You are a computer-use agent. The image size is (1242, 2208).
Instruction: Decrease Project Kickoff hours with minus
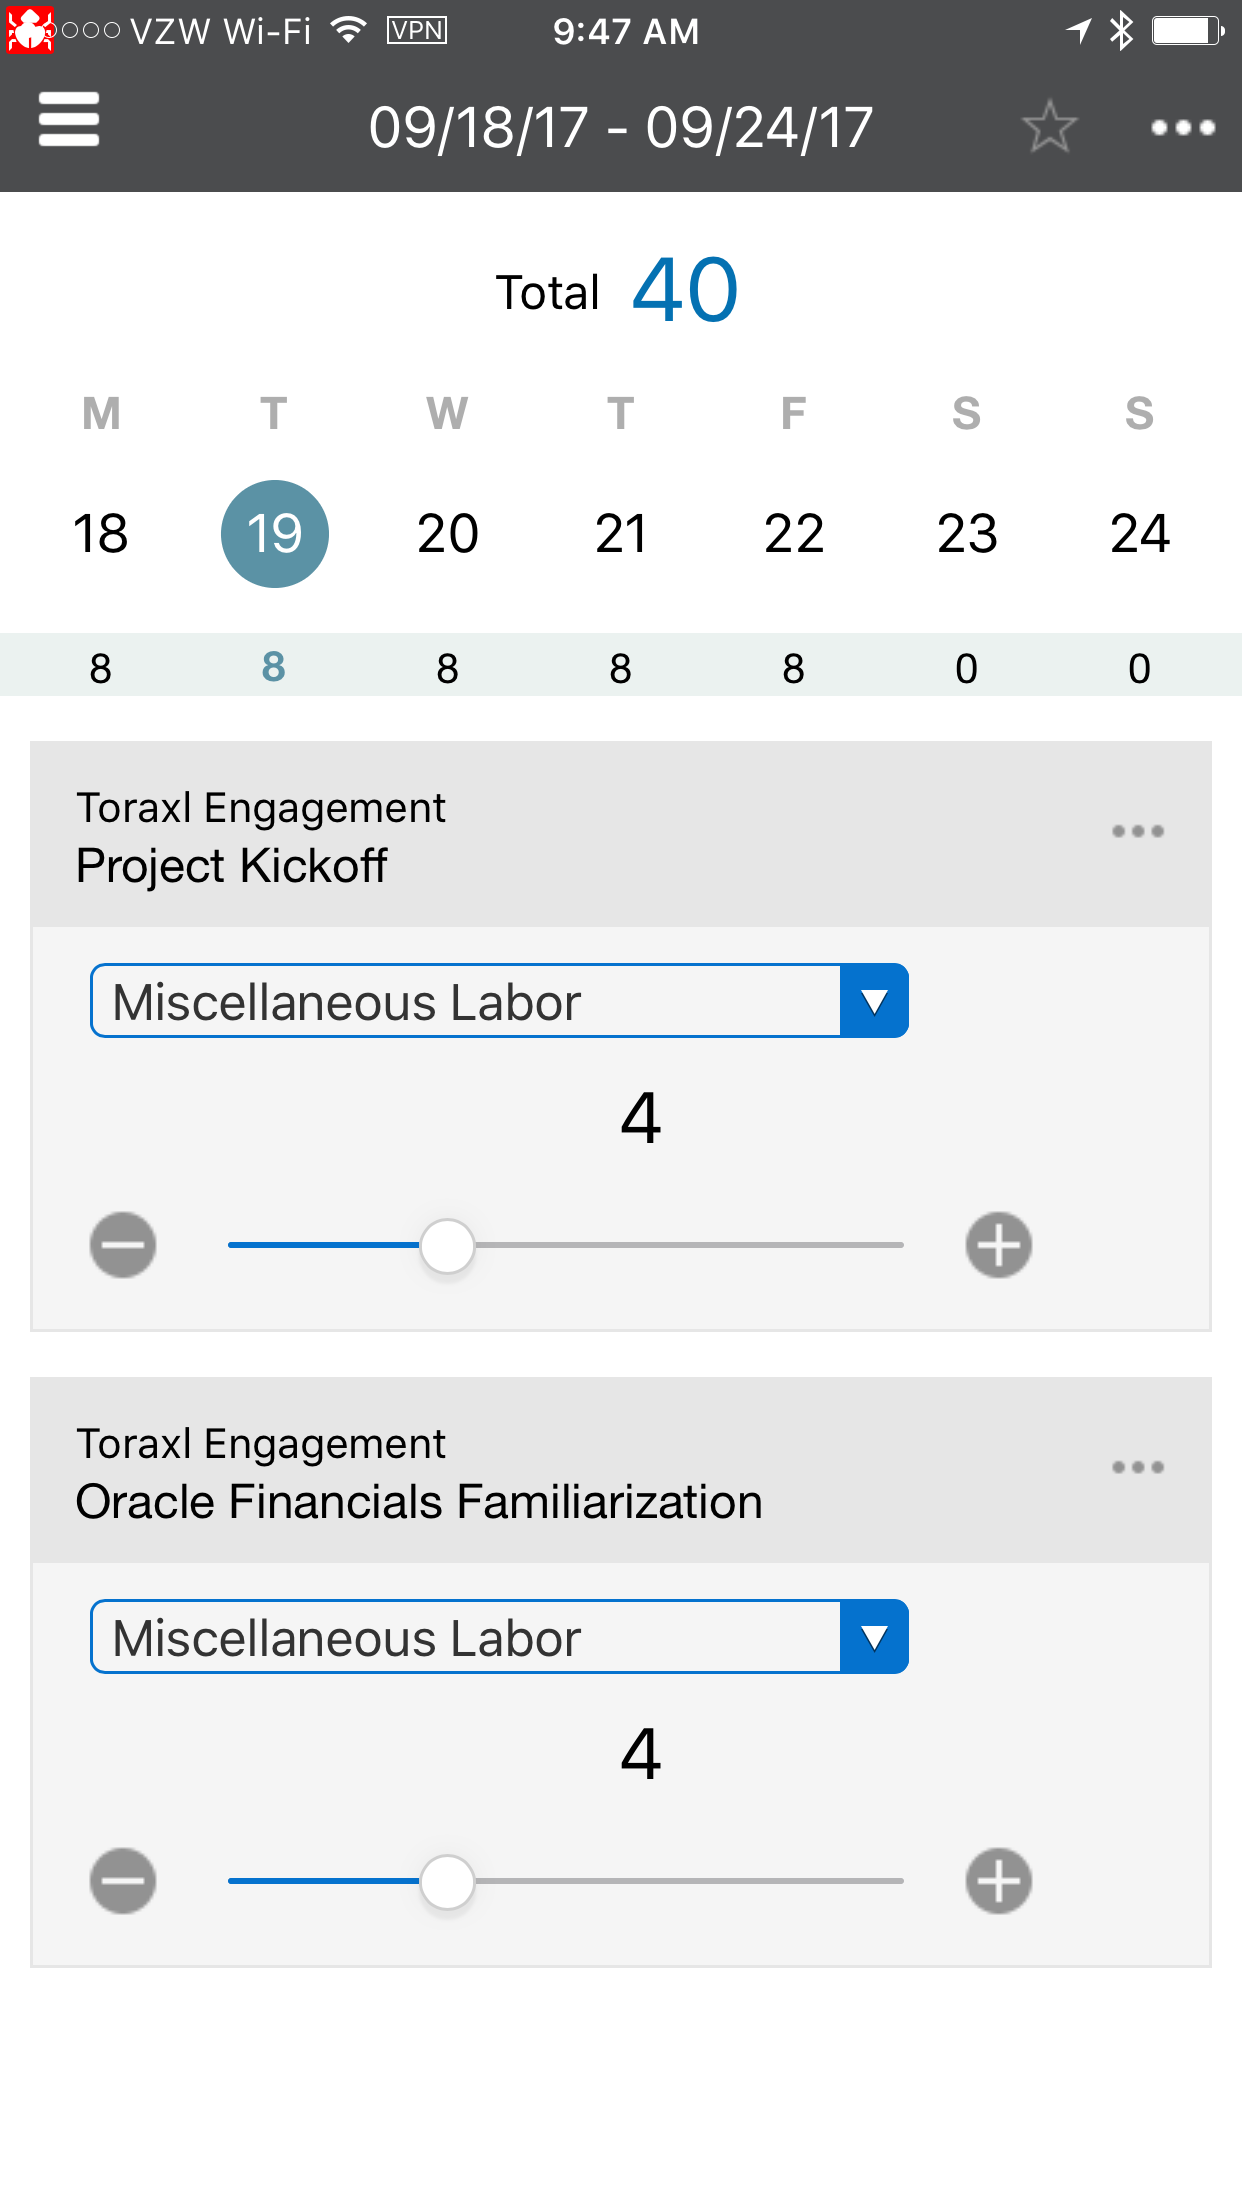[x=123, y=1245]
